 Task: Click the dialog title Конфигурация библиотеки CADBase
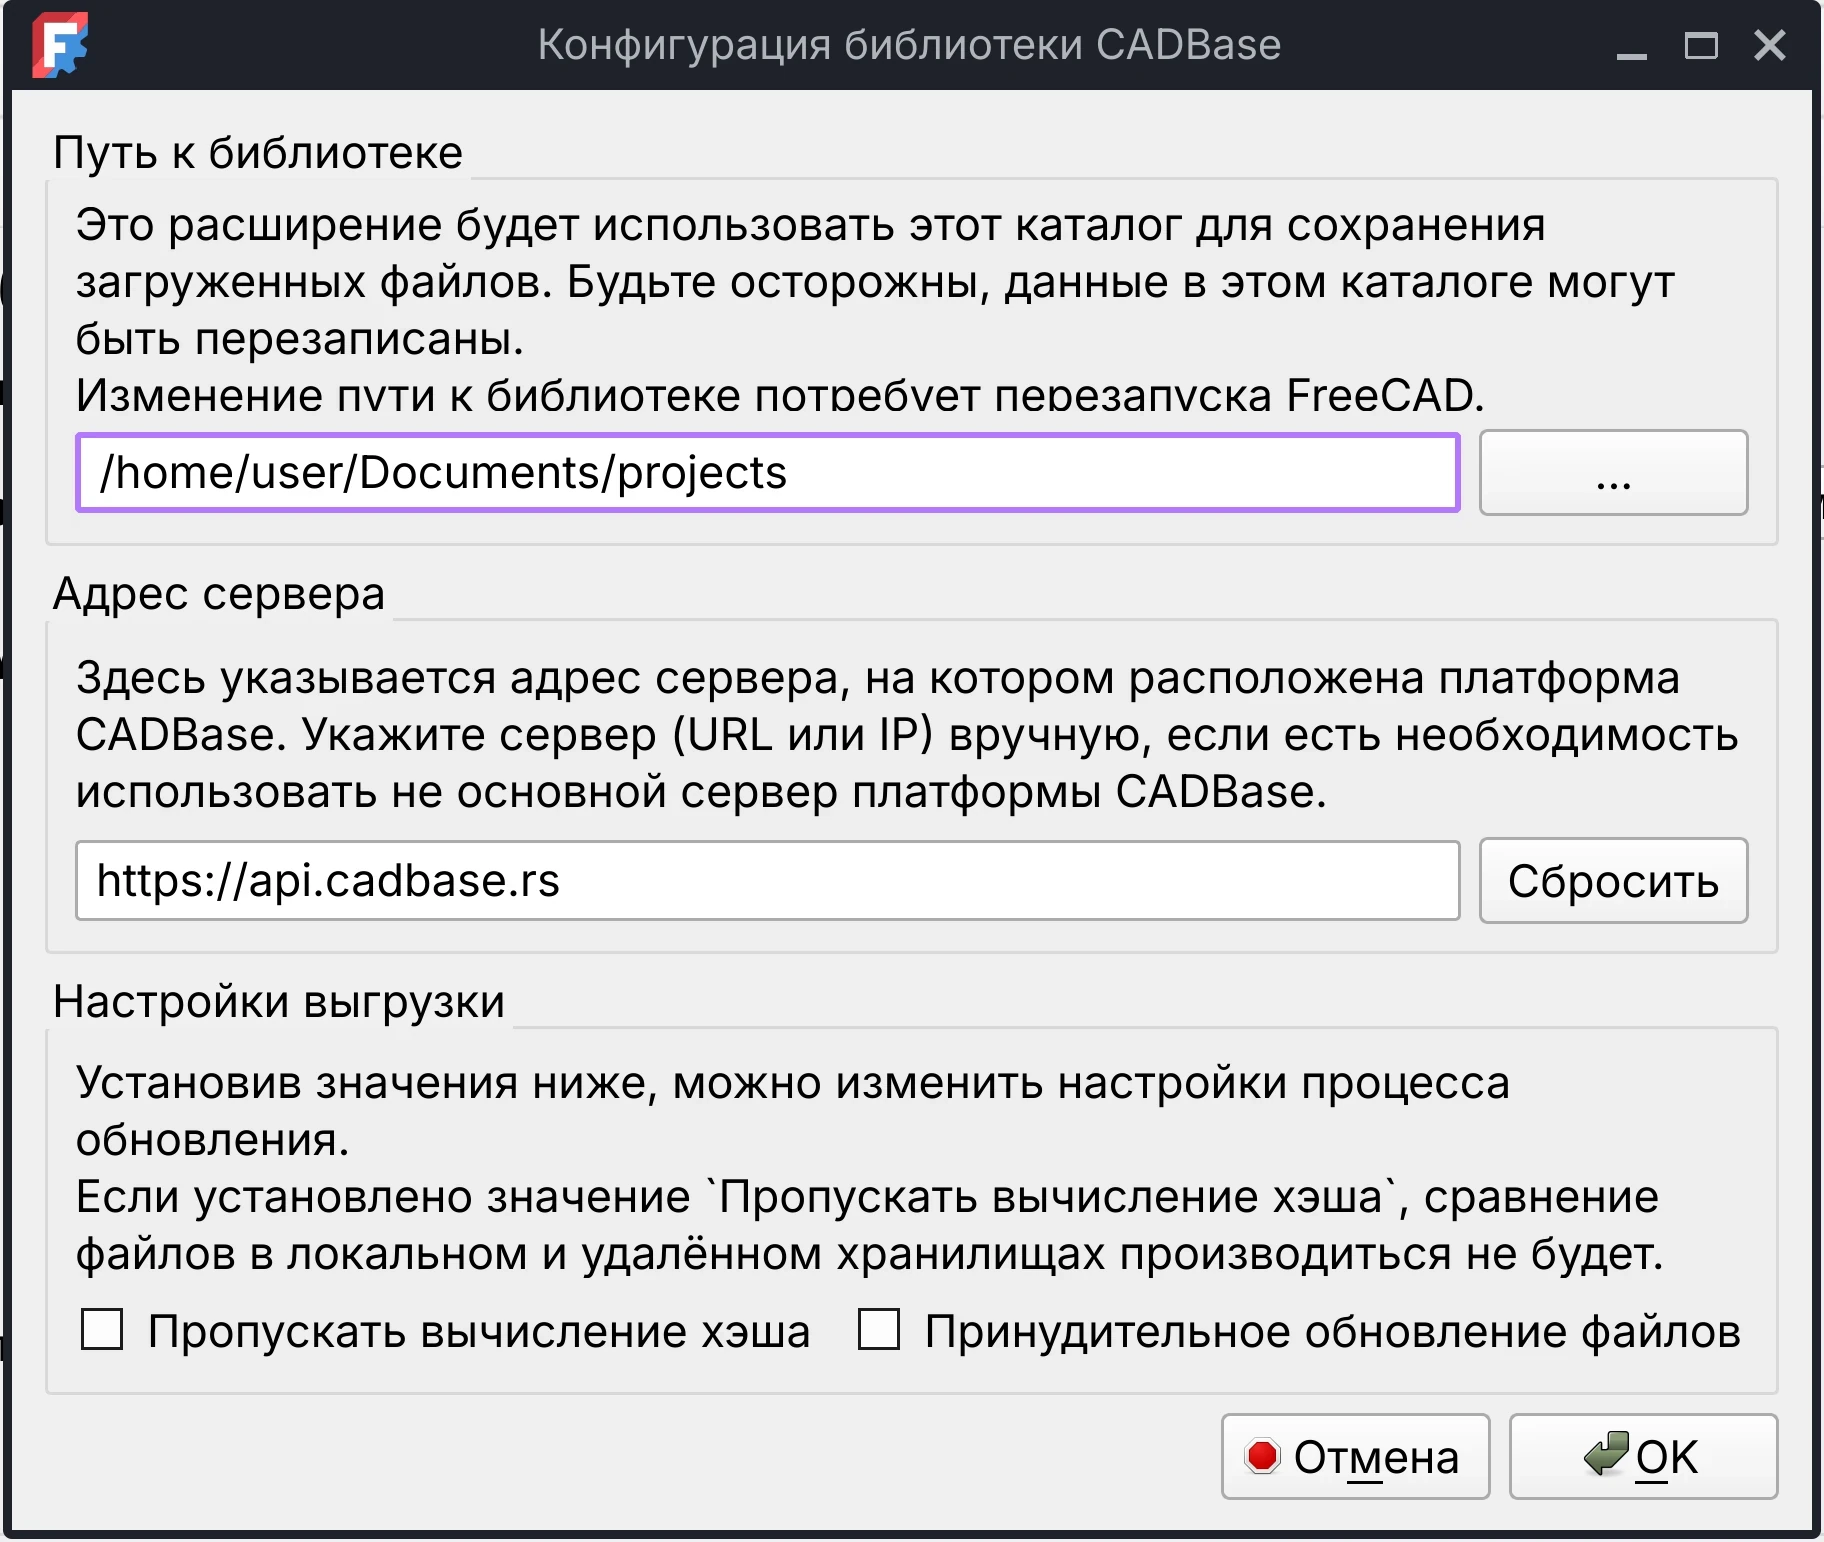coord(911,44)
